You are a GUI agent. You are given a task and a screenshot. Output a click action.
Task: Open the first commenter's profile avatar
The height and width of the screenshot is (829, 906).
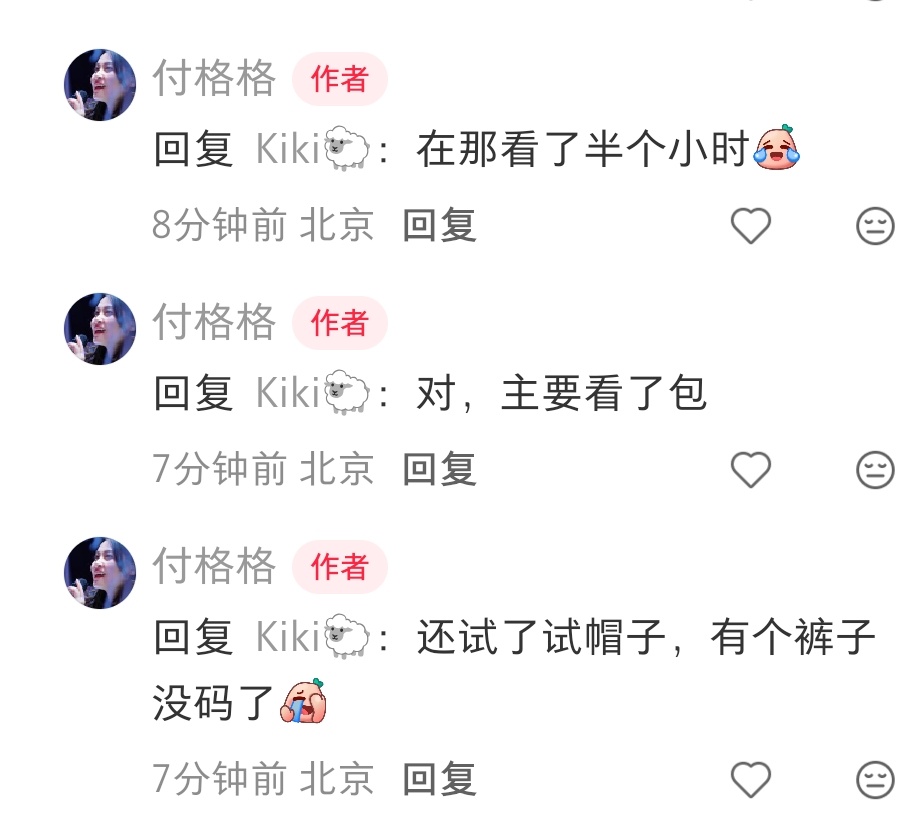[x=100, y=85]
